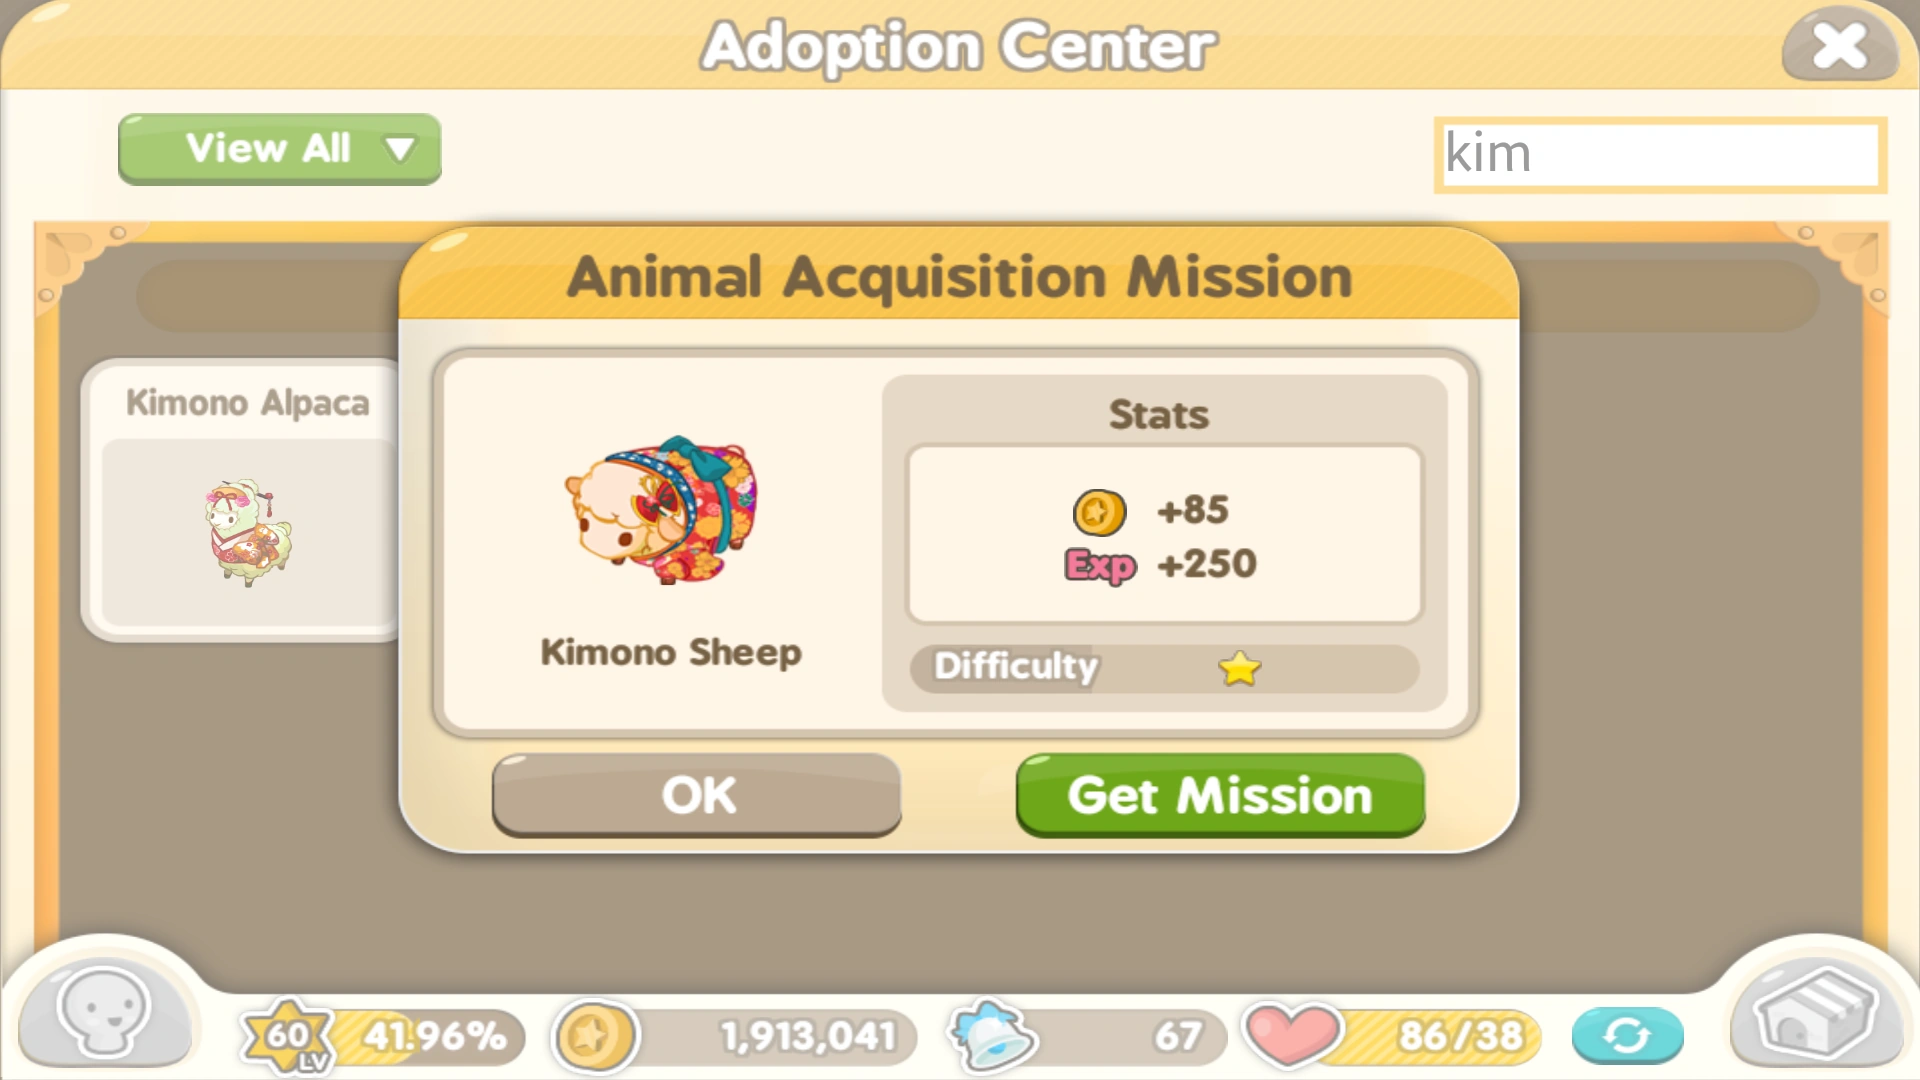
Task: Tap the blue bell currency icon
Action: click(x=994, y=1036)
